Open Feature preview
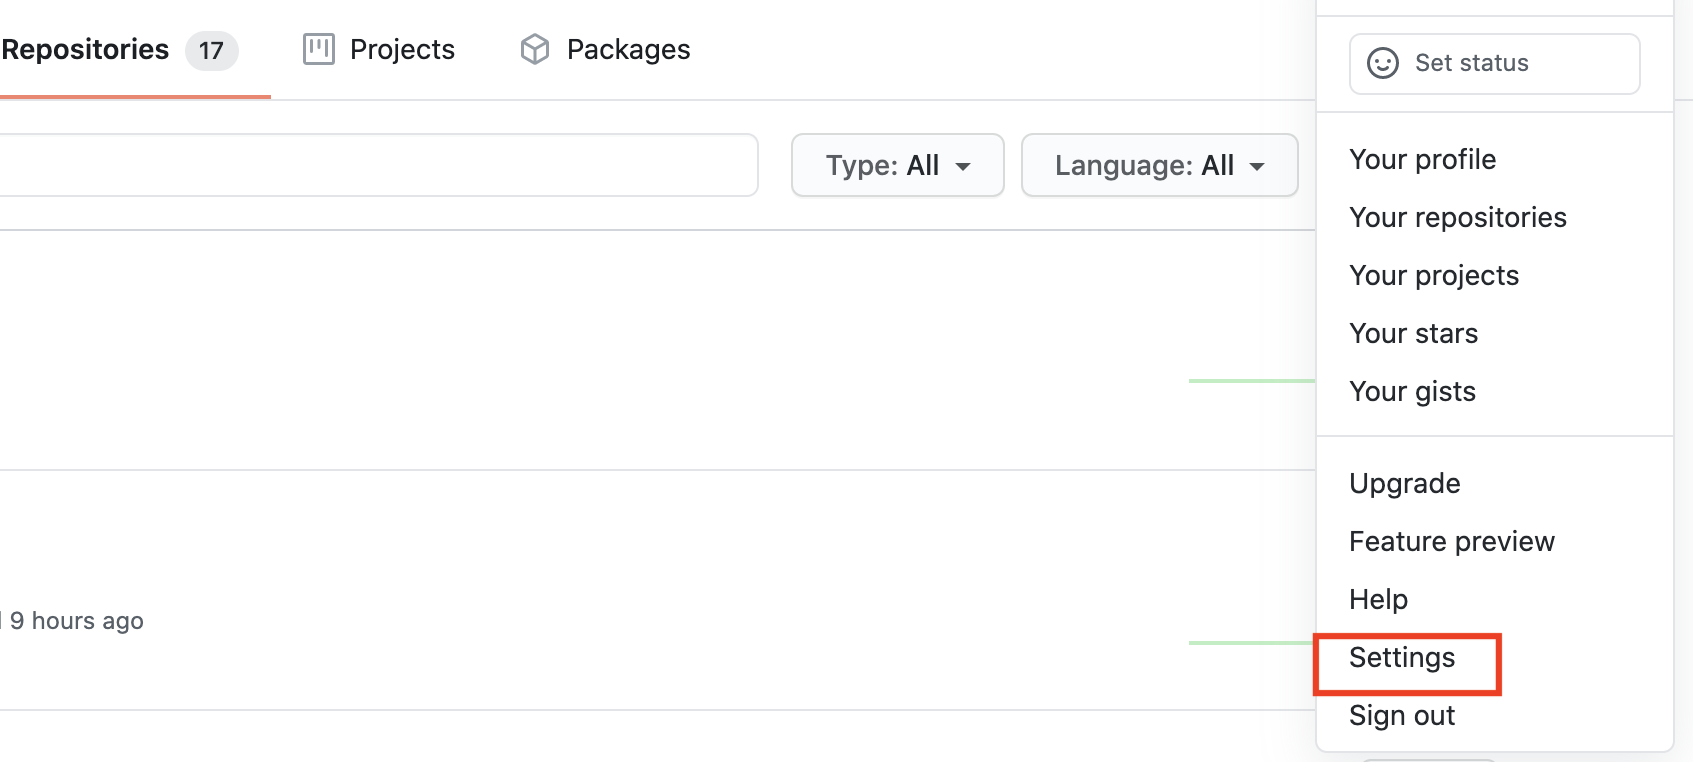 coord(1451,541)
